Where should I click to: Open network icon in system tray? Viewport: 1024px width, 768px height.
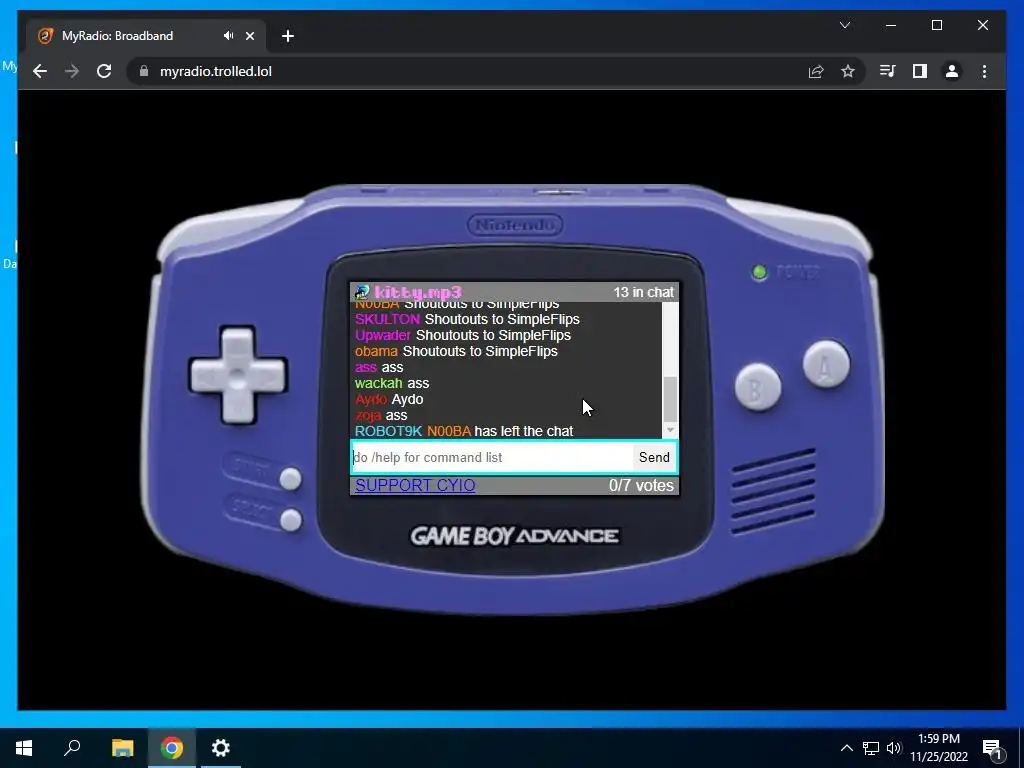[871, 748]
